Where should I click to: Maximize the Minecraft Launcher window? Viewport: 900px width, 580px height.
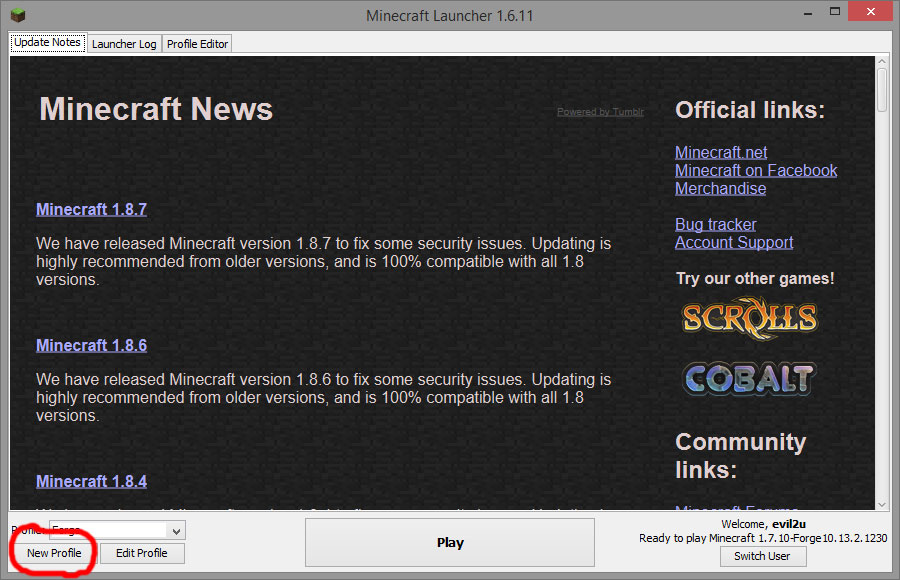tap(835, 11)
